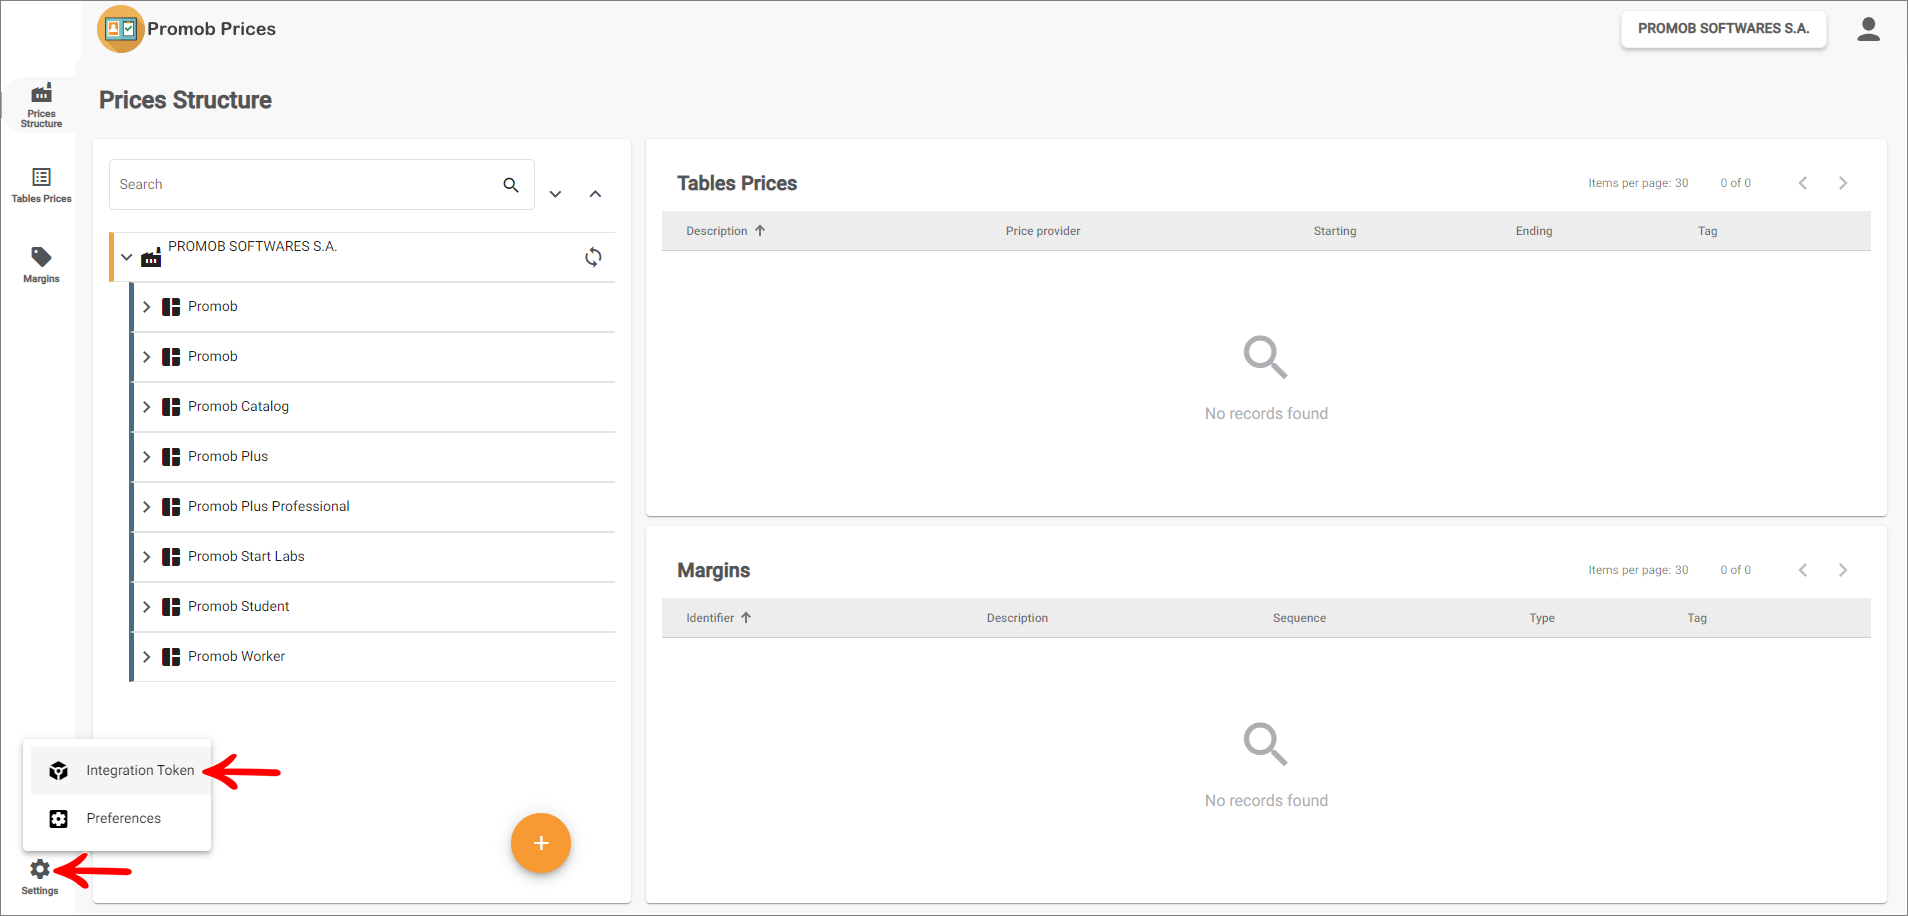
Task: Click Description column header in Margins
Action: [1017, 618]
